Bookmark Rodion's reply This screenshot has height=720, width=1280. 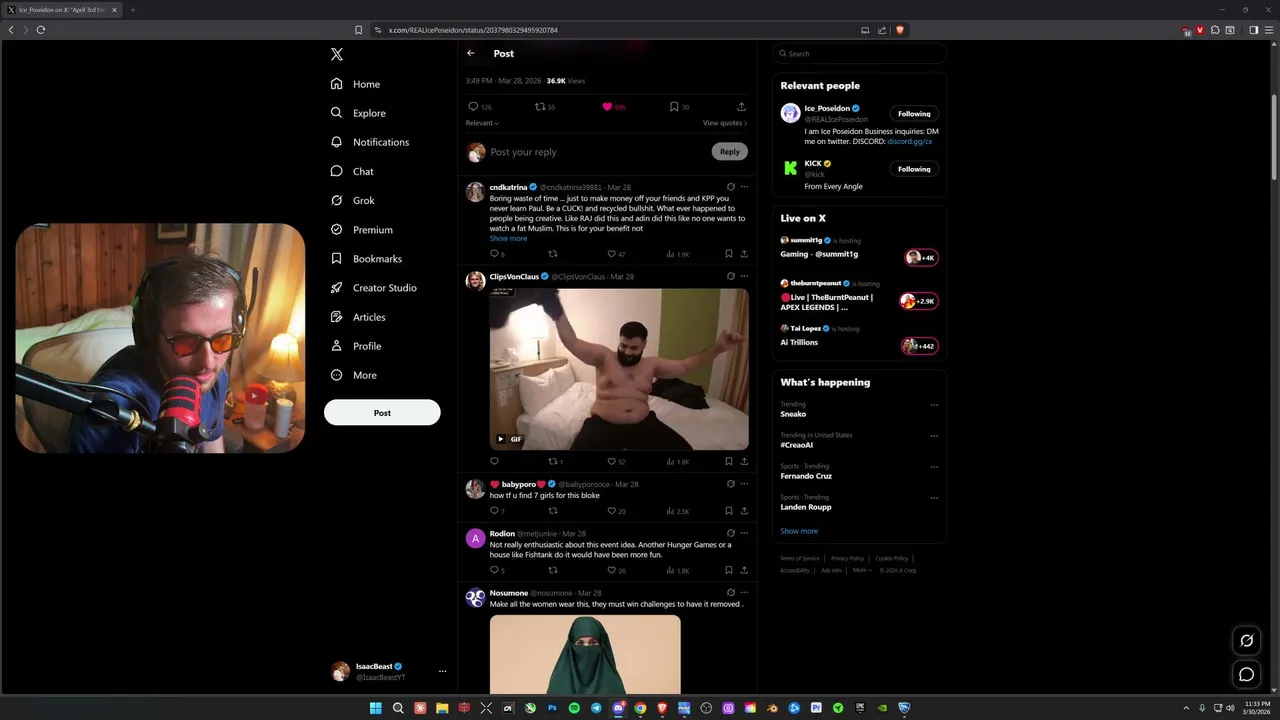729,570
